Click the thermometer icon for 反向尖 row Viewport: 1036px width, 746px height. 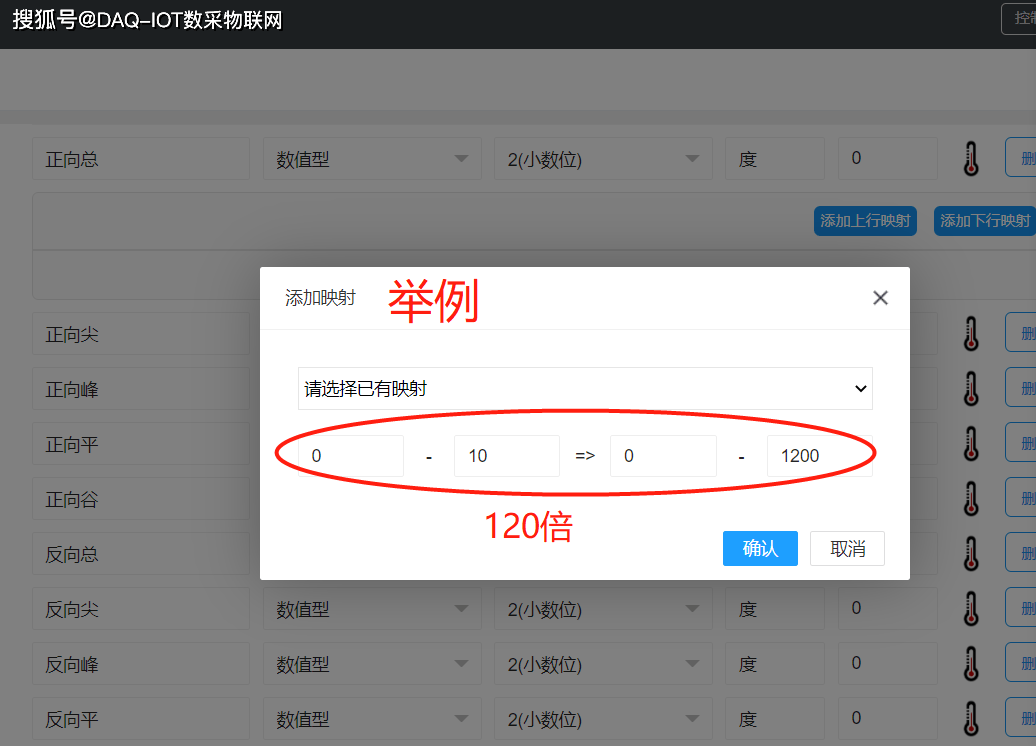point(969,607)
